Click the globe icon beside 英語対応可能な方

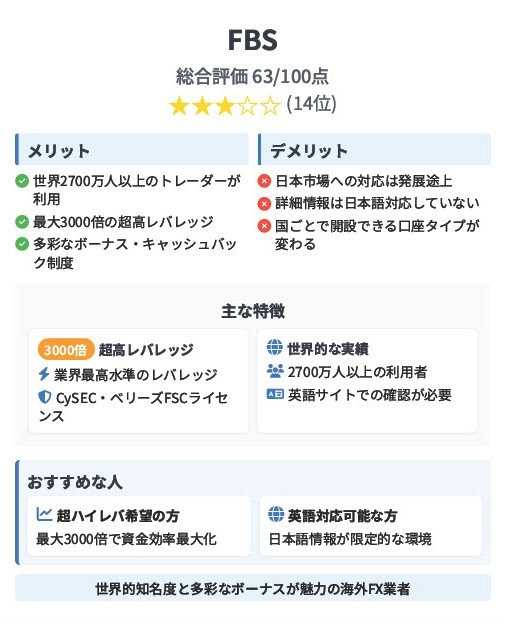point(276,514)
